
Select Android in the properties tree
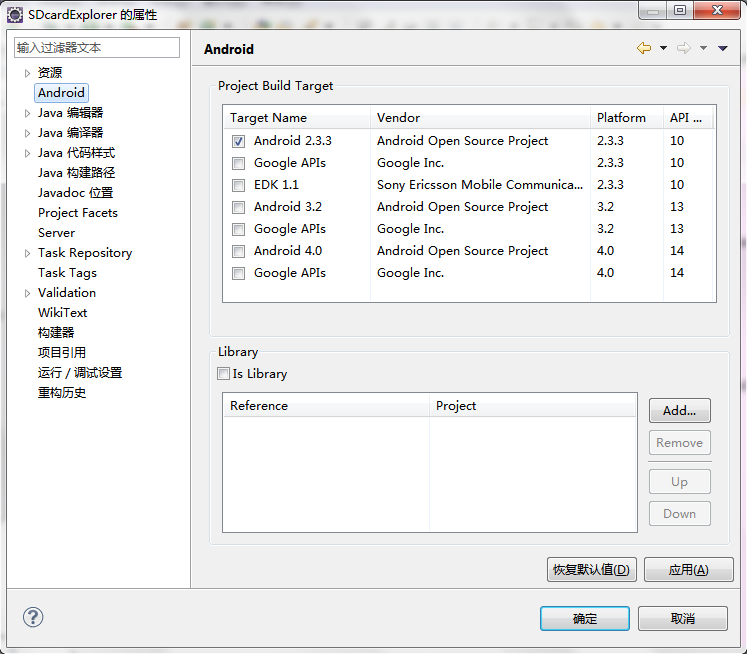pos(61,92)
